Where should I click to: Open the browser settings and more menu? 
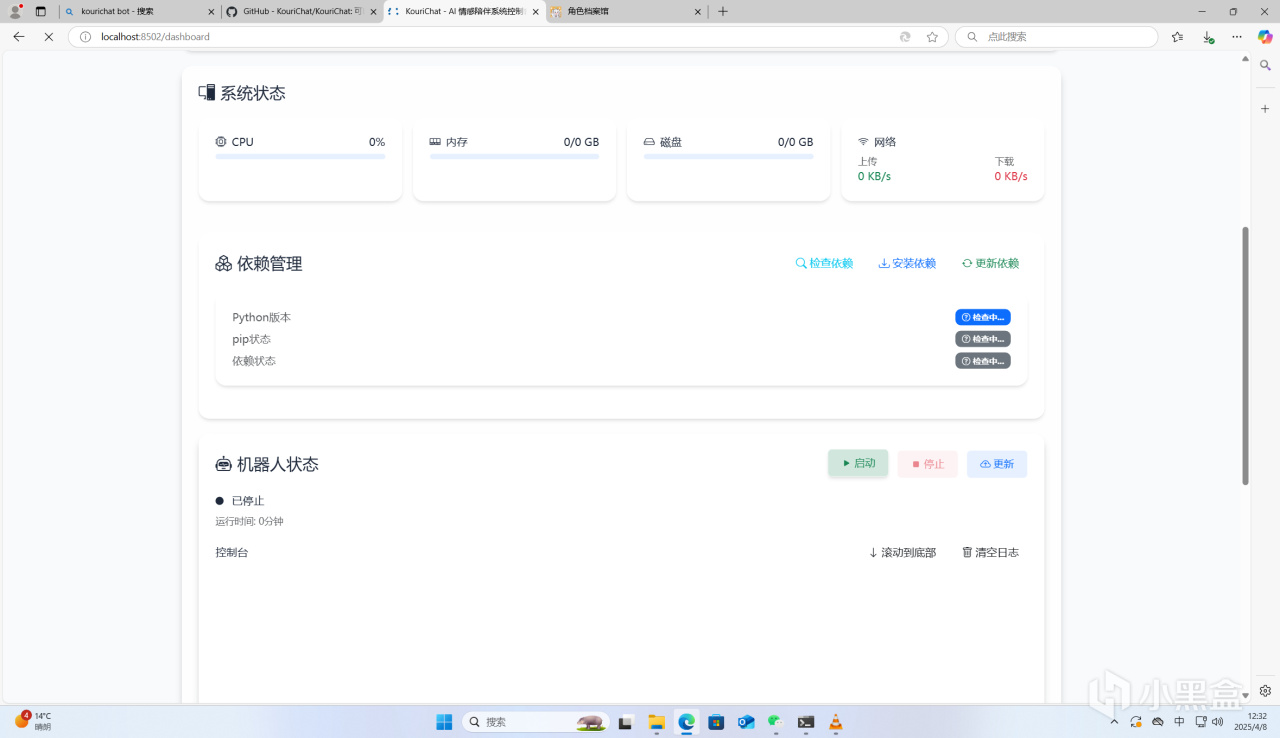tap(1237, 36)
